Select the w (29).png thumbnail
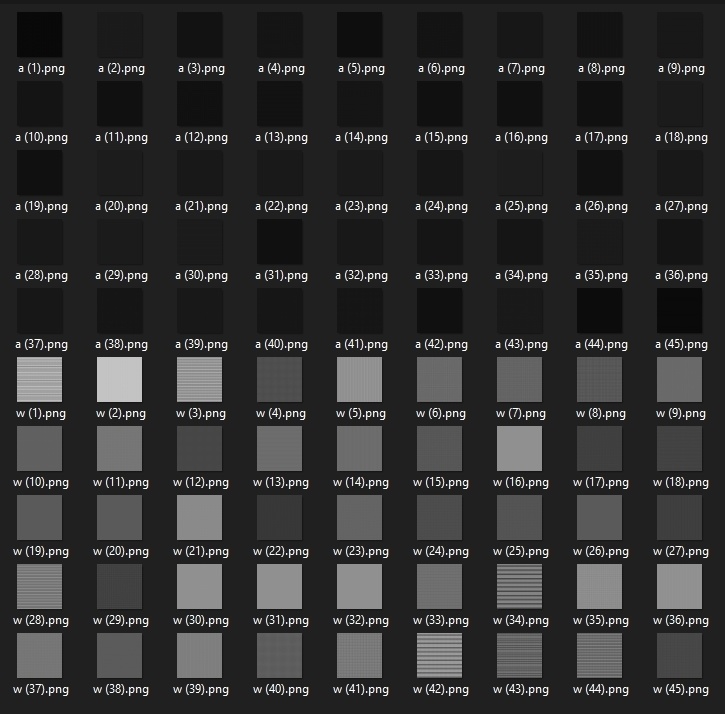The height and width of the screenshot is (714, 725). coord(119,586)
